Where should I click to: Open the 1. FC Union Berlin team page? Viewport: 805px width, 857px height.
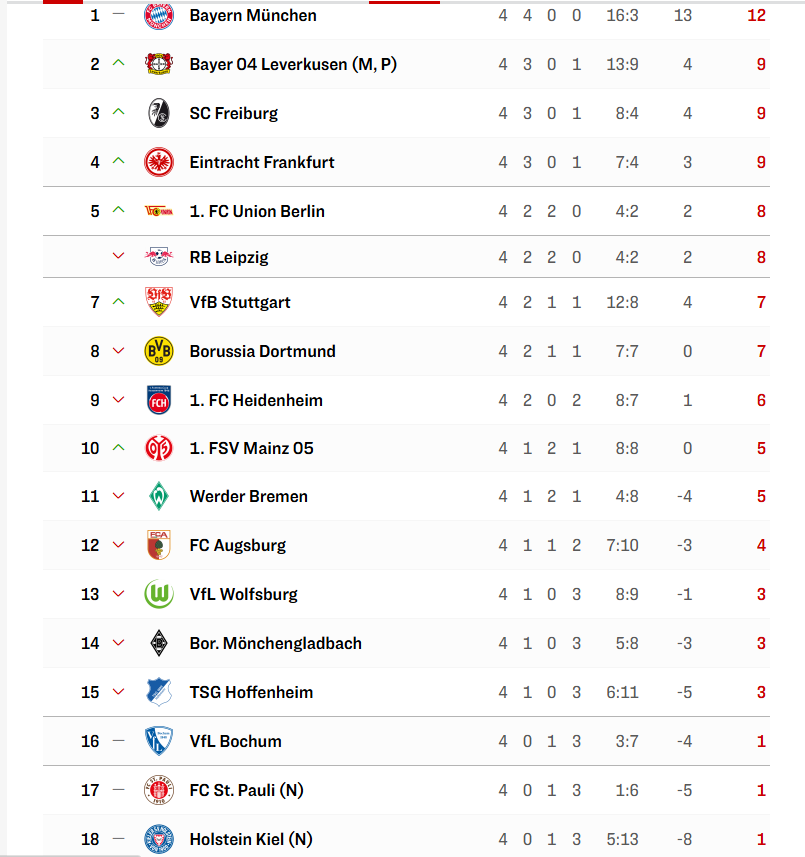pyautogui.click(x=257, y=212)
